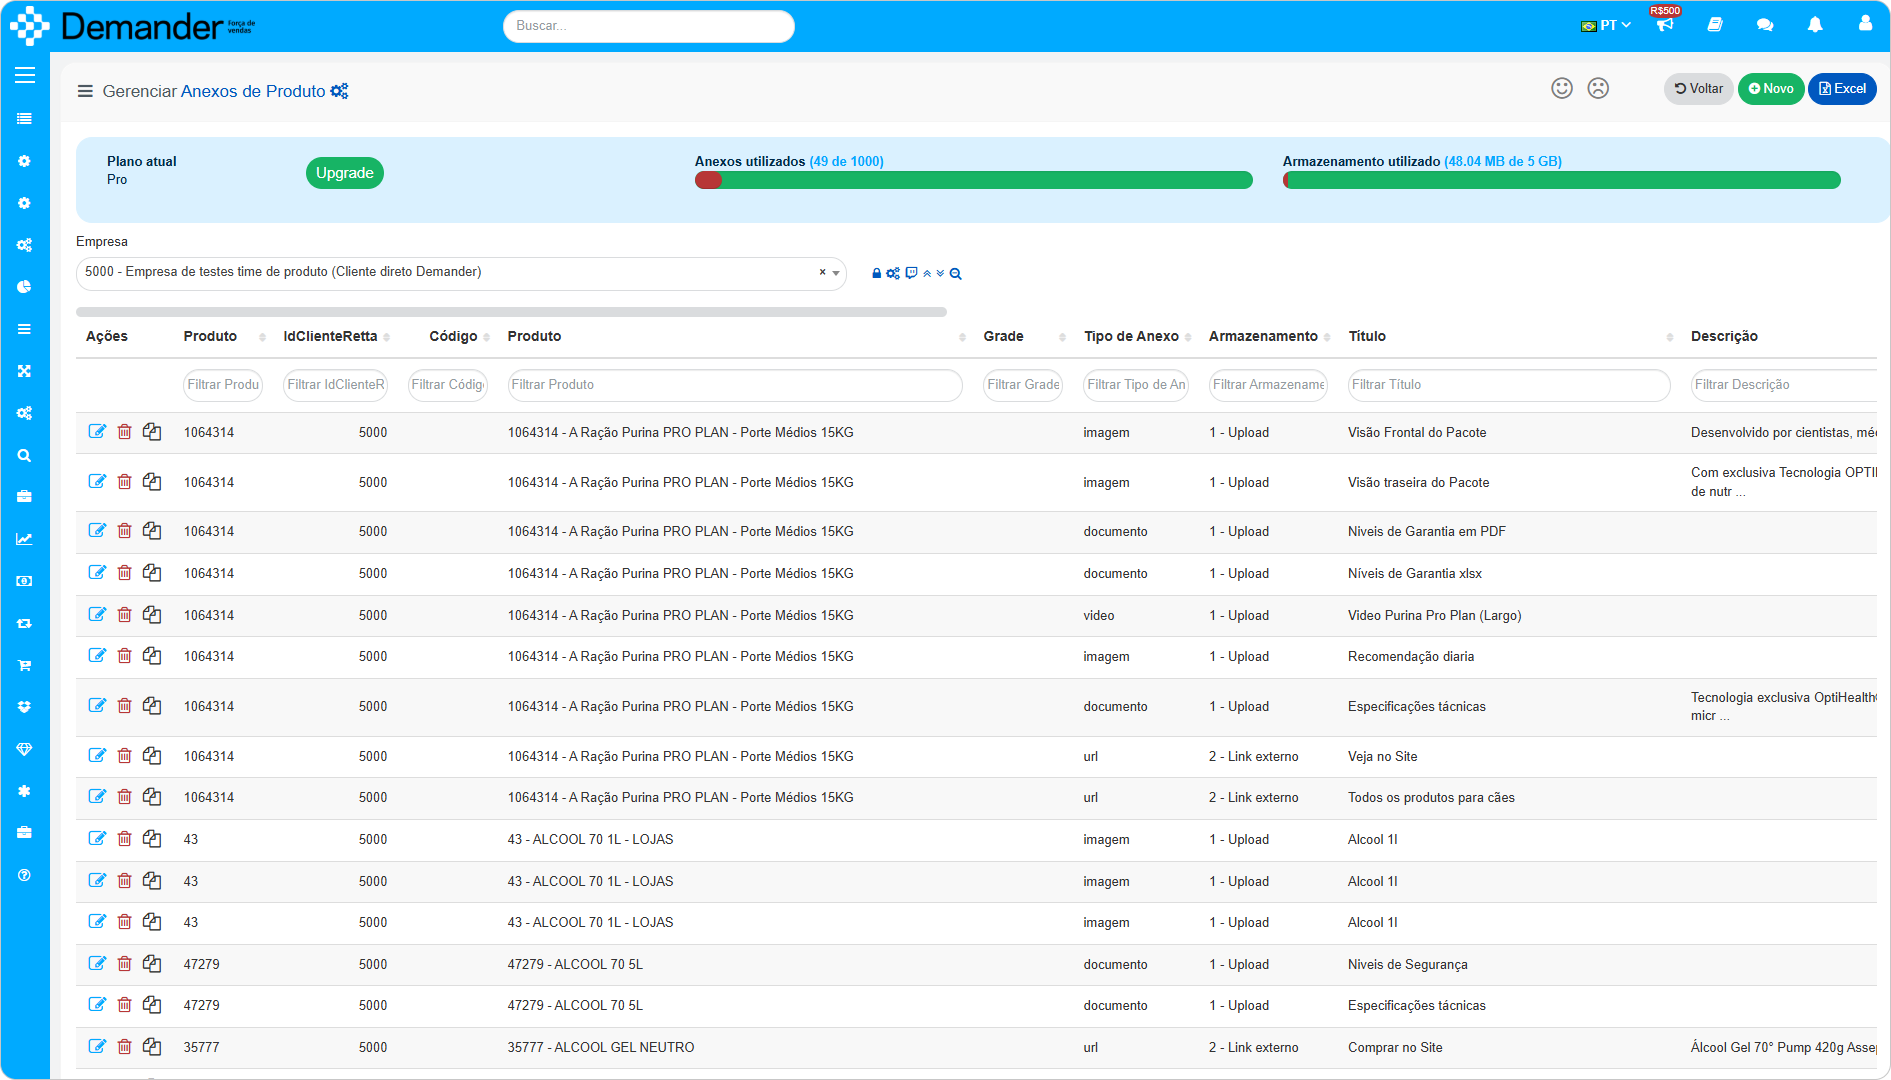Click the Novo button
Screen dimensions: 1891x1080
coord(1771,89)
